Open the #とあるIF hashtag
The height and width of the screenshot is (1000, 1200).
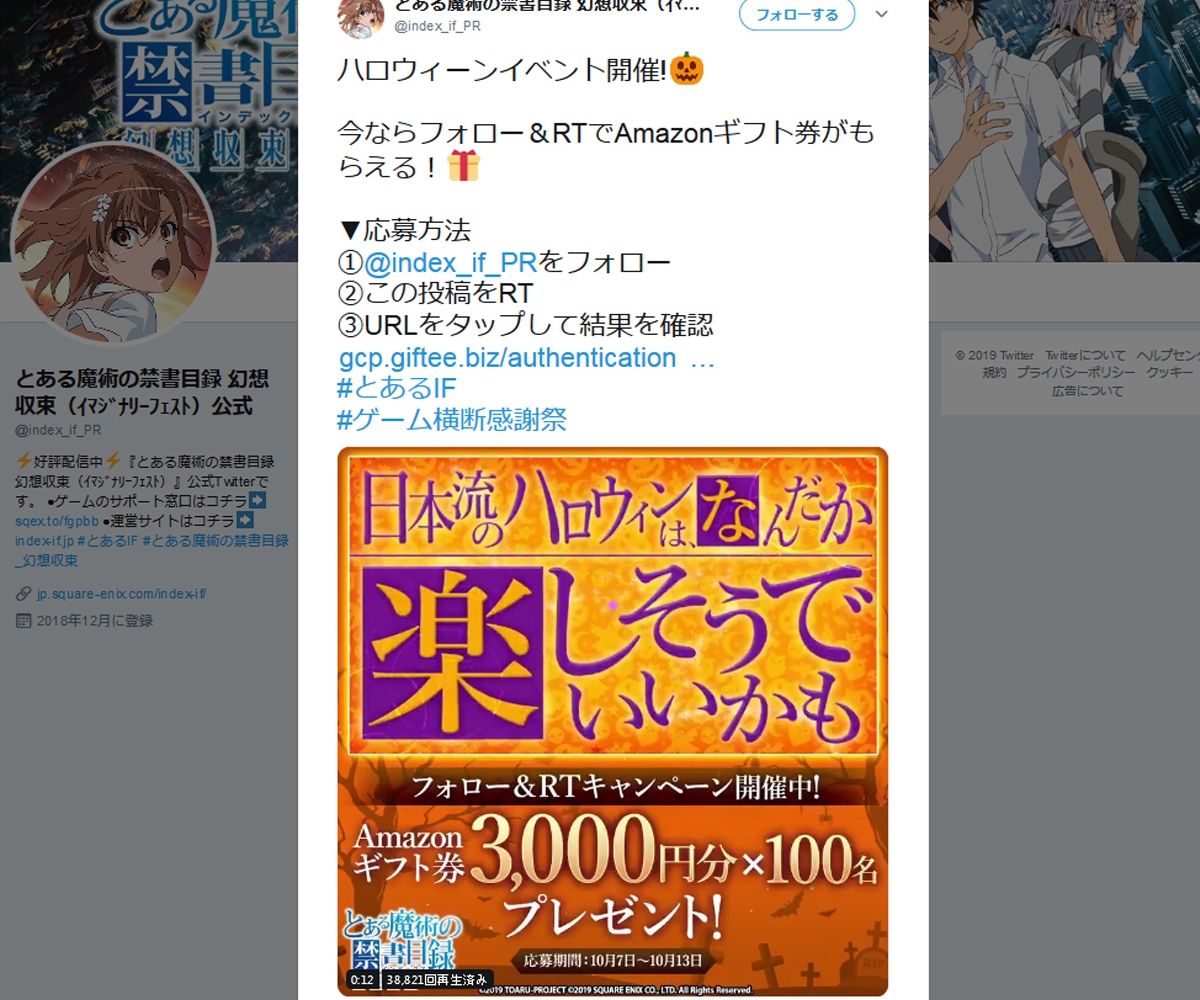pos(397,388)
